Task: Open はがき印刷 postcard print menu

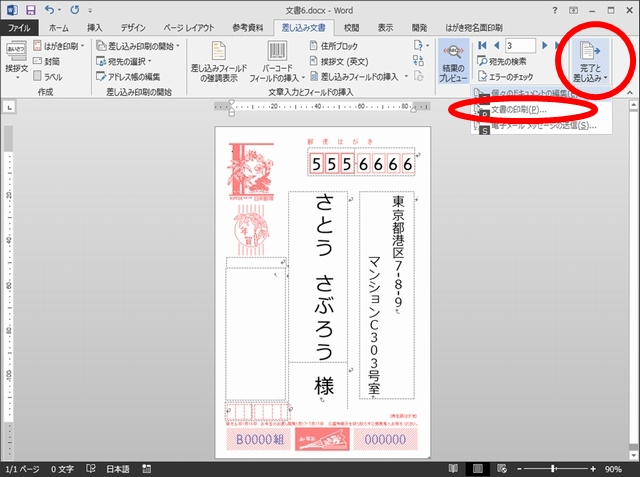Action: click(58, 46)
